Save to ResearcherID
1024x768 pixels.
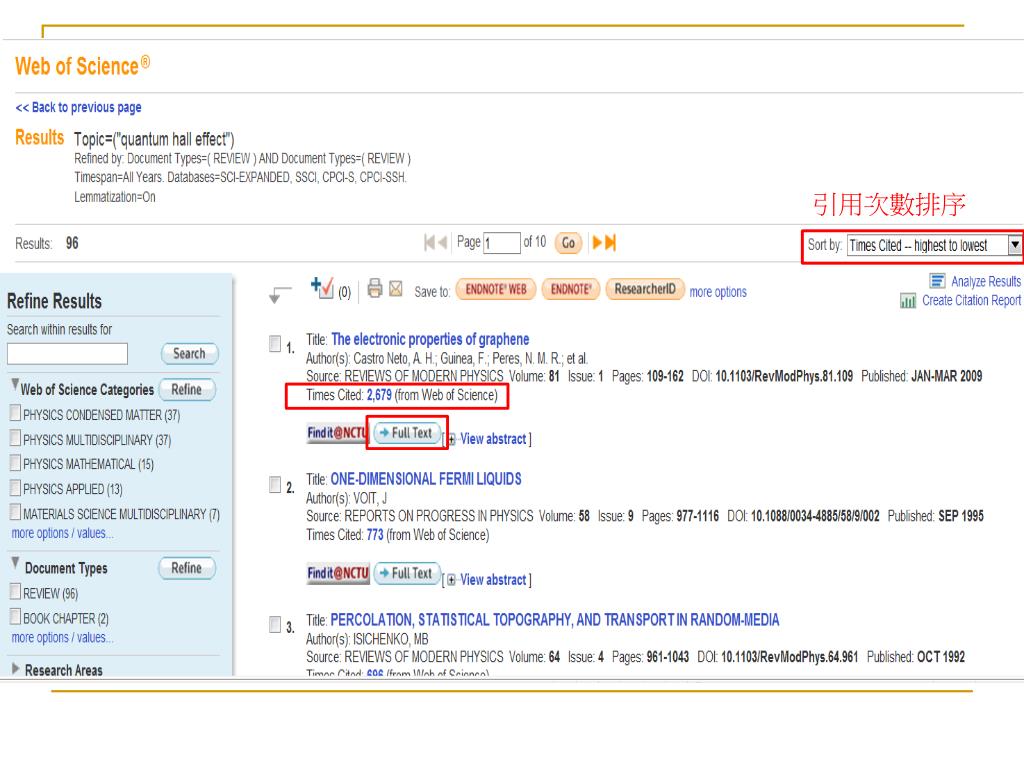pos(645,289)
